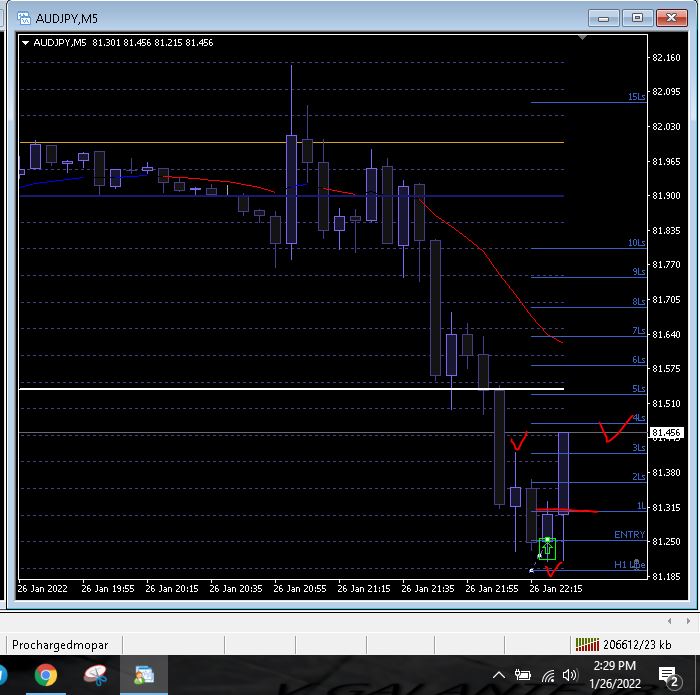
Task: Click the AUDJPY,M5 chart window icon
Action: point(24,18)
